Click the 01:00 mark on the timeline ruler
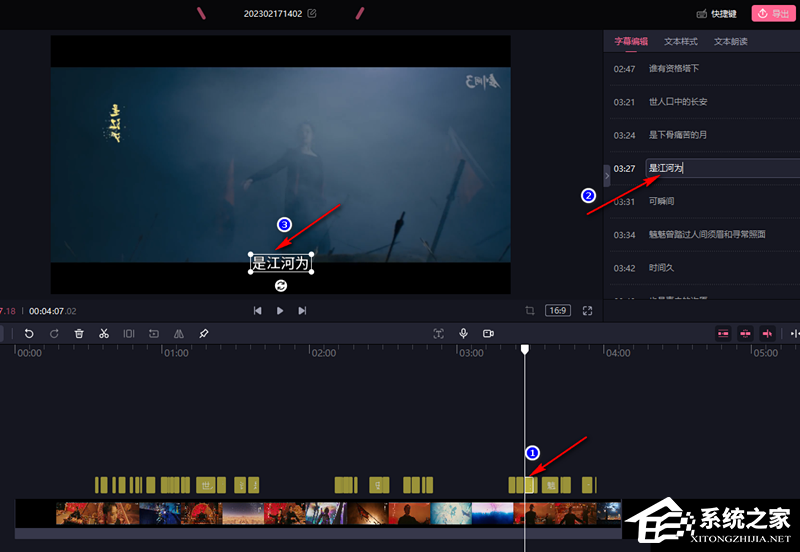800x552 pixels. tap(176, 353)
